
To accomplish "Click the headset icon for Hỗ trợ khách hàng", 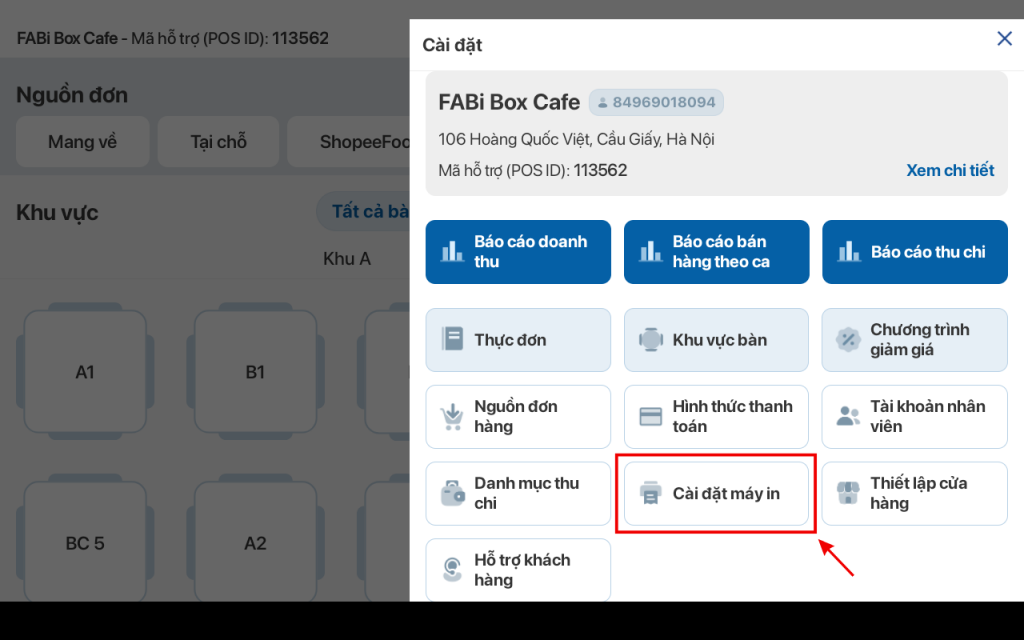I will [452, 570].
